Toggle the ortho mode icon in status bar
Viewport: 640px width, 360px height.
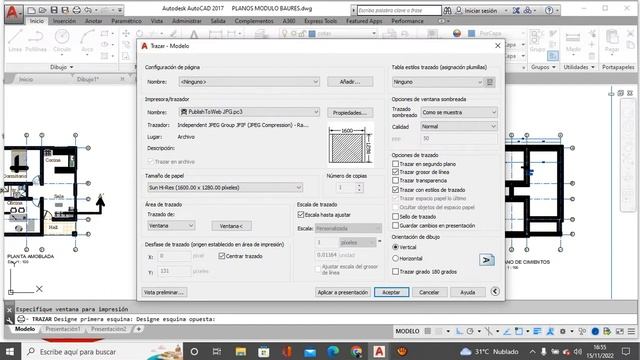[x=459, y=331]
